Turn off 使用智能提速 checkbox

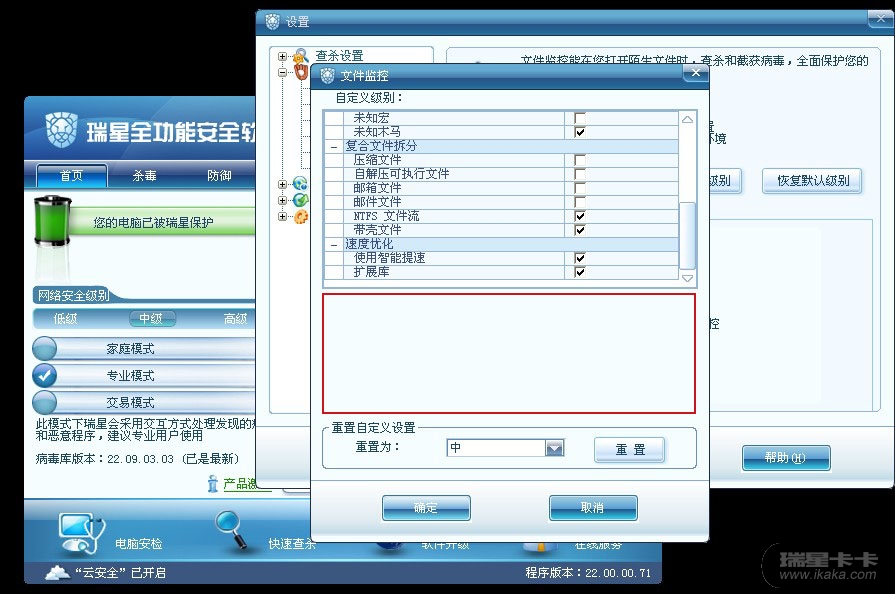(580, 258)
